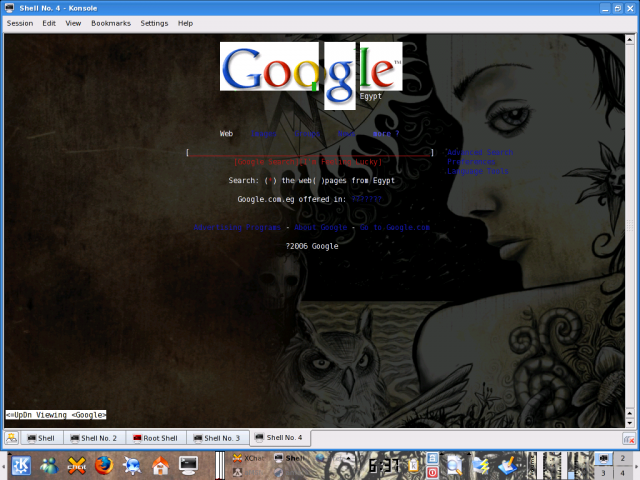Click the red logout power icon
Image resolution: width=640 pixels, height=480 pixels.
click(432, 472)
